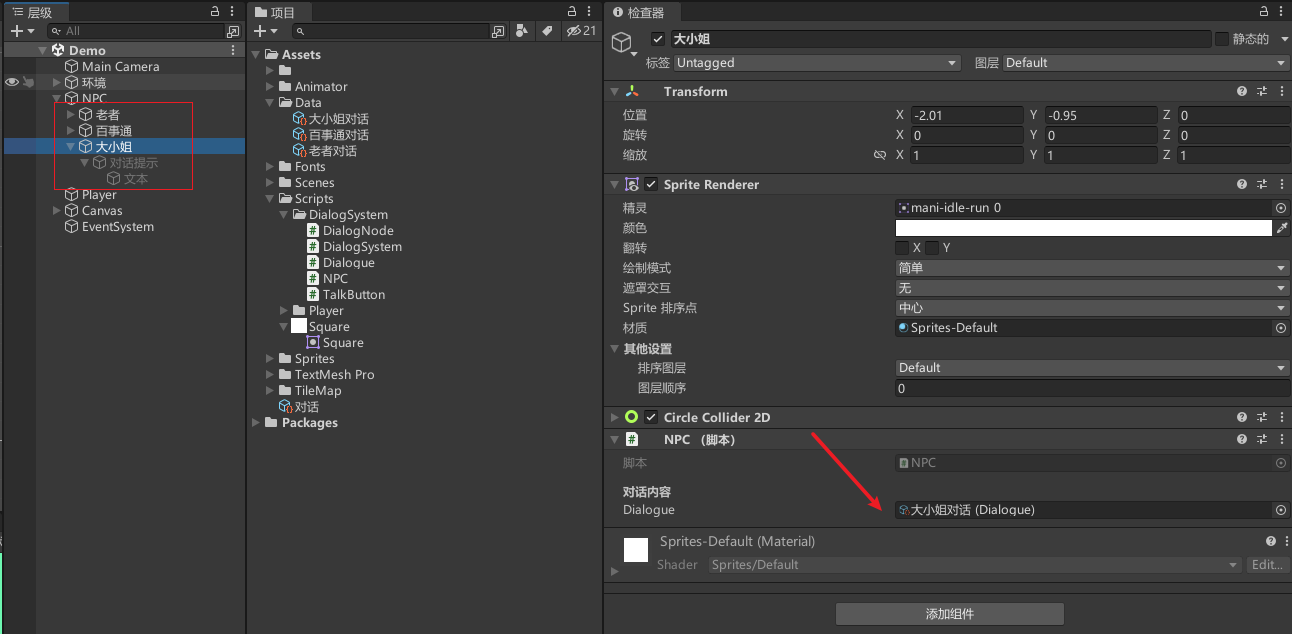The height and width of the screenshot is (634, 1292).
Task: Toggle flip X checkbox
Action: 902,248
